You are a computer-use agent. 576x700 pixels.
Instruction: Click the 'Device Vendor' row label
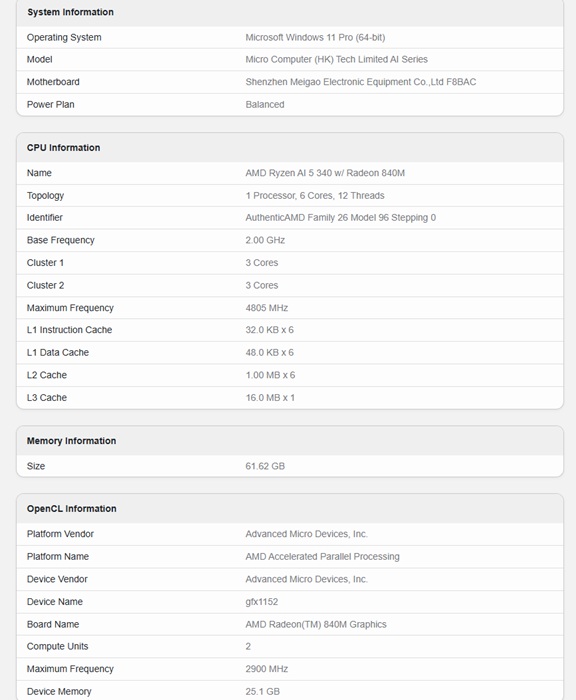[x=57, y=579]
